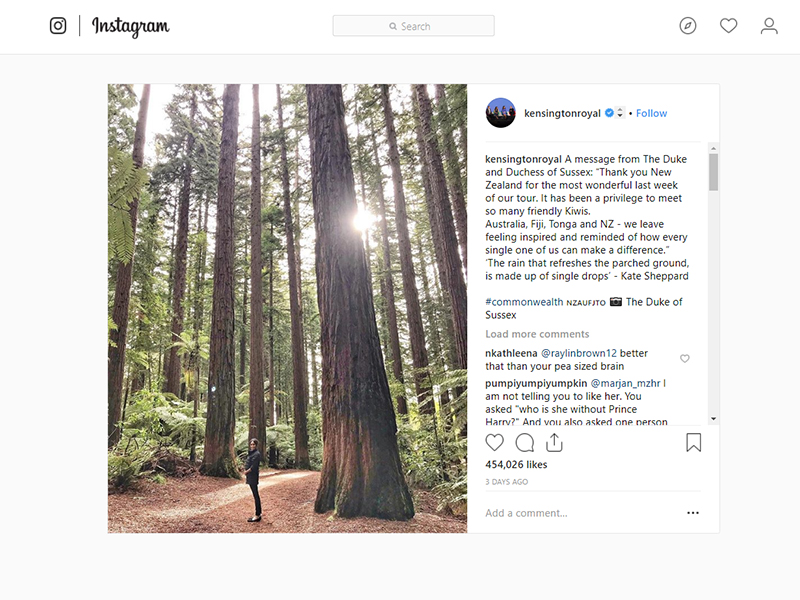
Task: Open the #commonwealth hashtag link
Action: [x=523, y=302]
